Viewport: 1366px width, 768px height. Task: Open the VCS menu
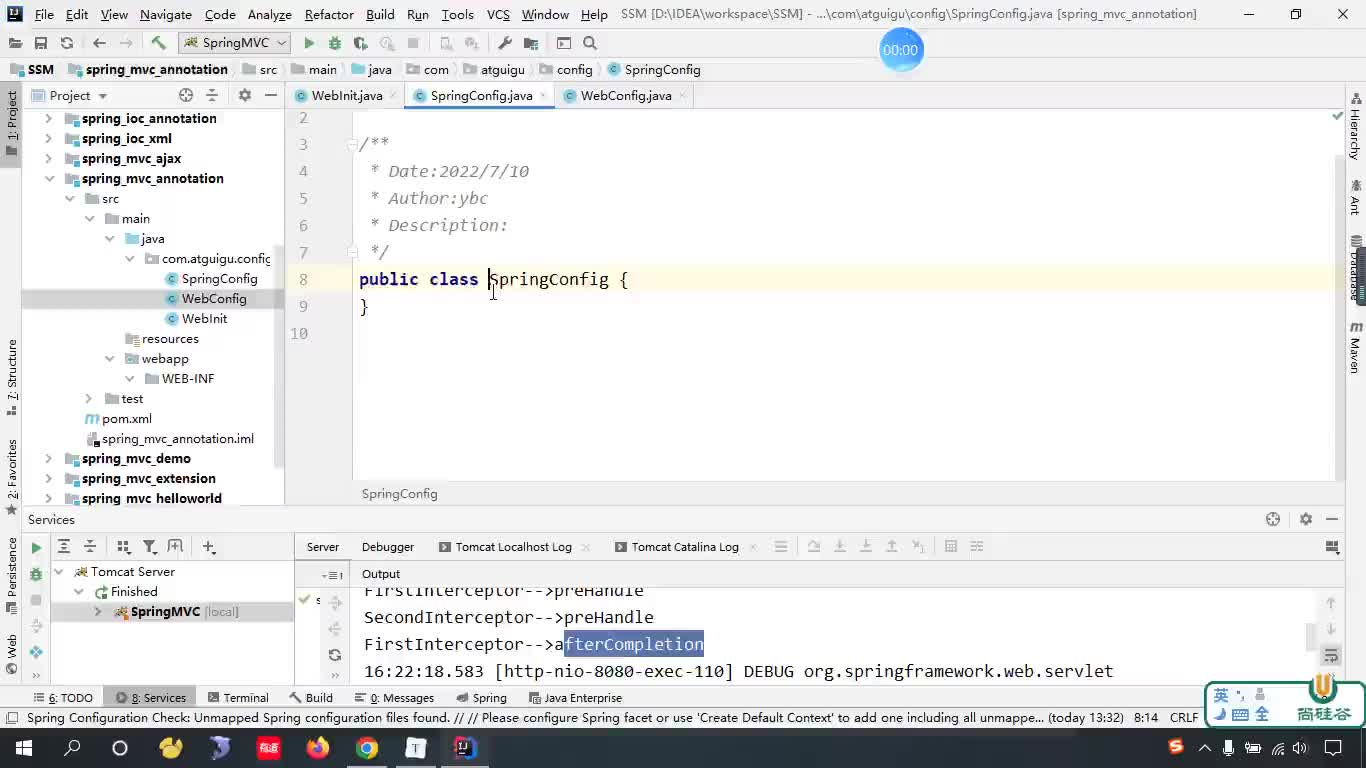click(498, 14)
